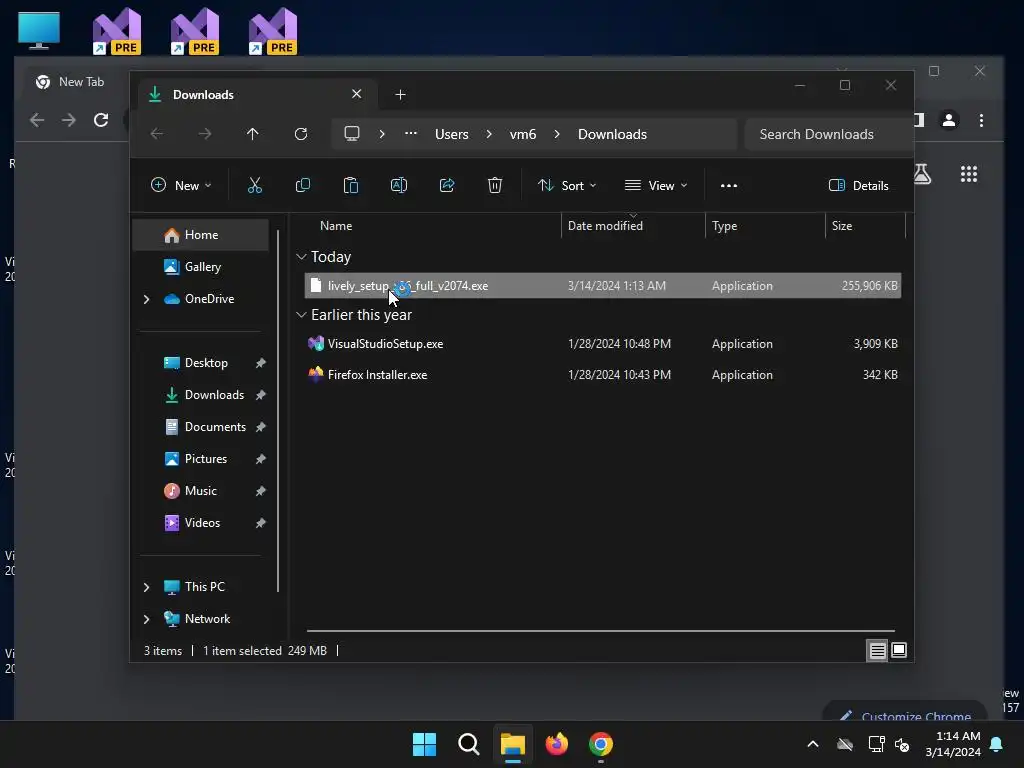Unpin Documents using its pin icon
1024x768 pixels.
click(261, 427)
